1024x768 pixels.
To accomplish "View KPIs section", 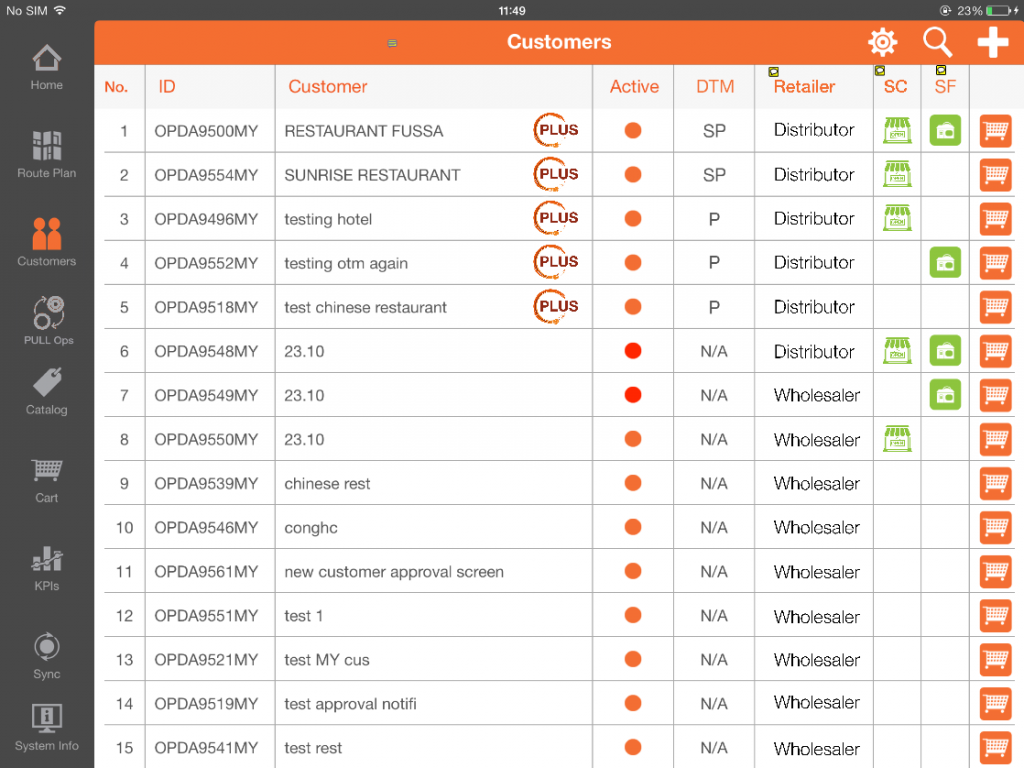I will (46, 569).
